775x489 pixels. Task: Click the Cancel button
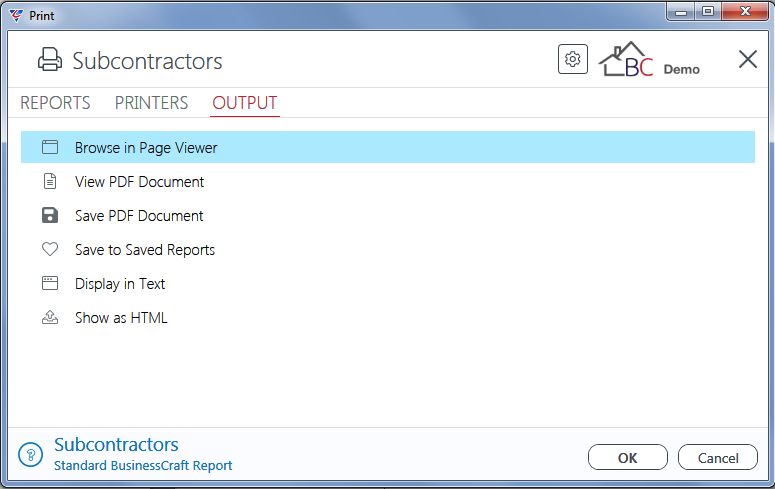pos(718,457)
